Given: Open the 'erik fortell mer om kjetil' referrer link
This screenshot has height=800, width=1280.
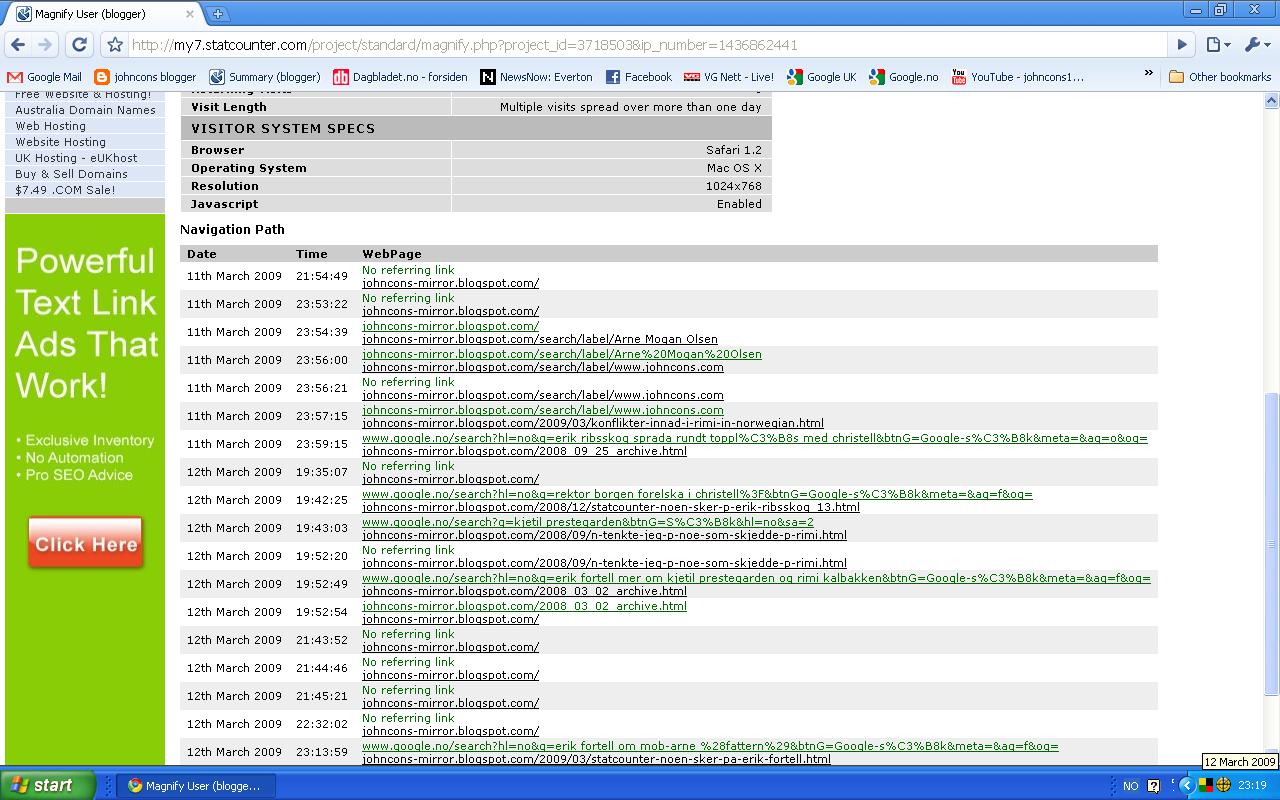Looking at the screenshot, I should (x=756, y=578).
